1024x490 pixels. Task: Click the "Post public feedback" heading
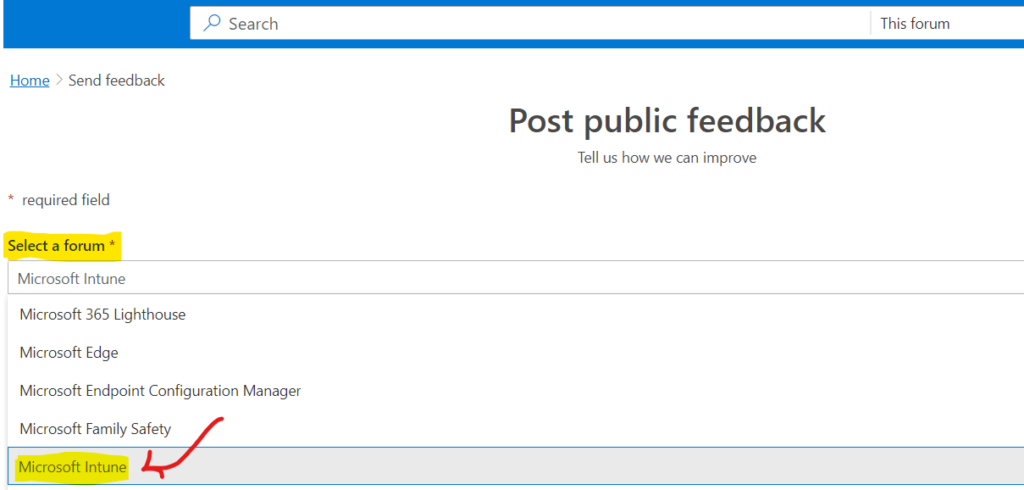(667, 121)
